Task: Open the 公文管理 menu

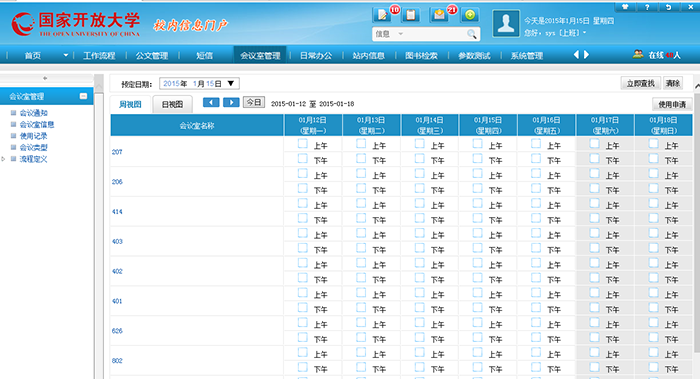Action: pyautogui.click(x=152, y=56)
